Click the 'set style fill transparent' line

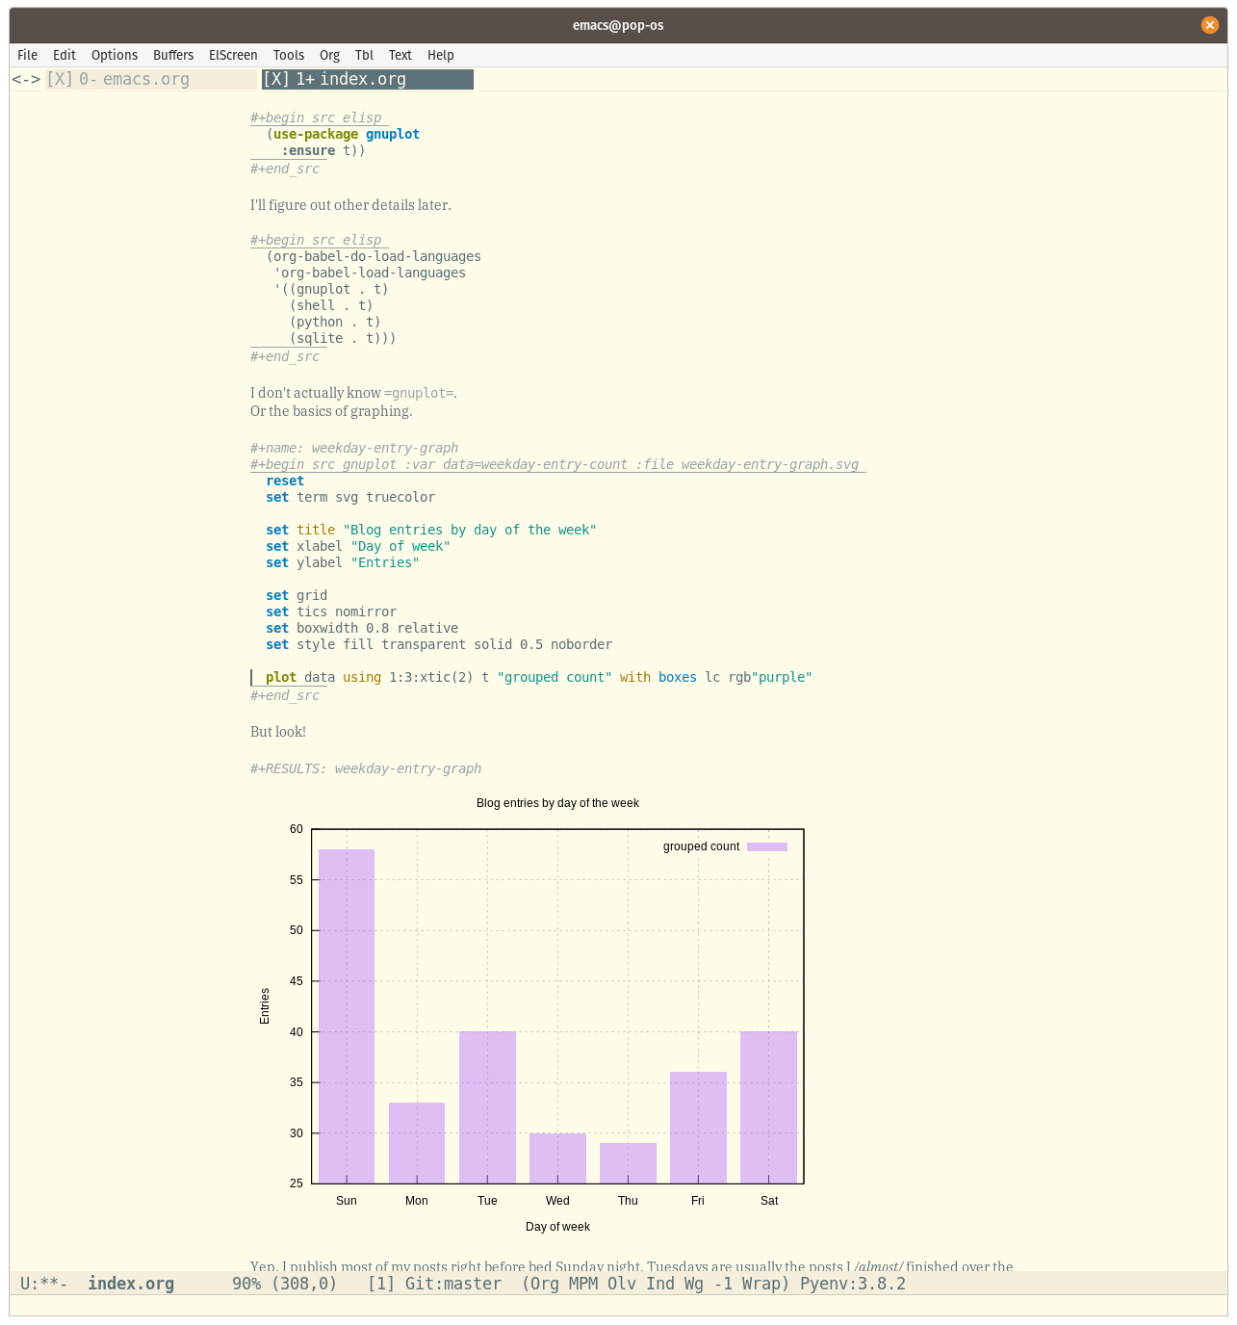(439, 645)
